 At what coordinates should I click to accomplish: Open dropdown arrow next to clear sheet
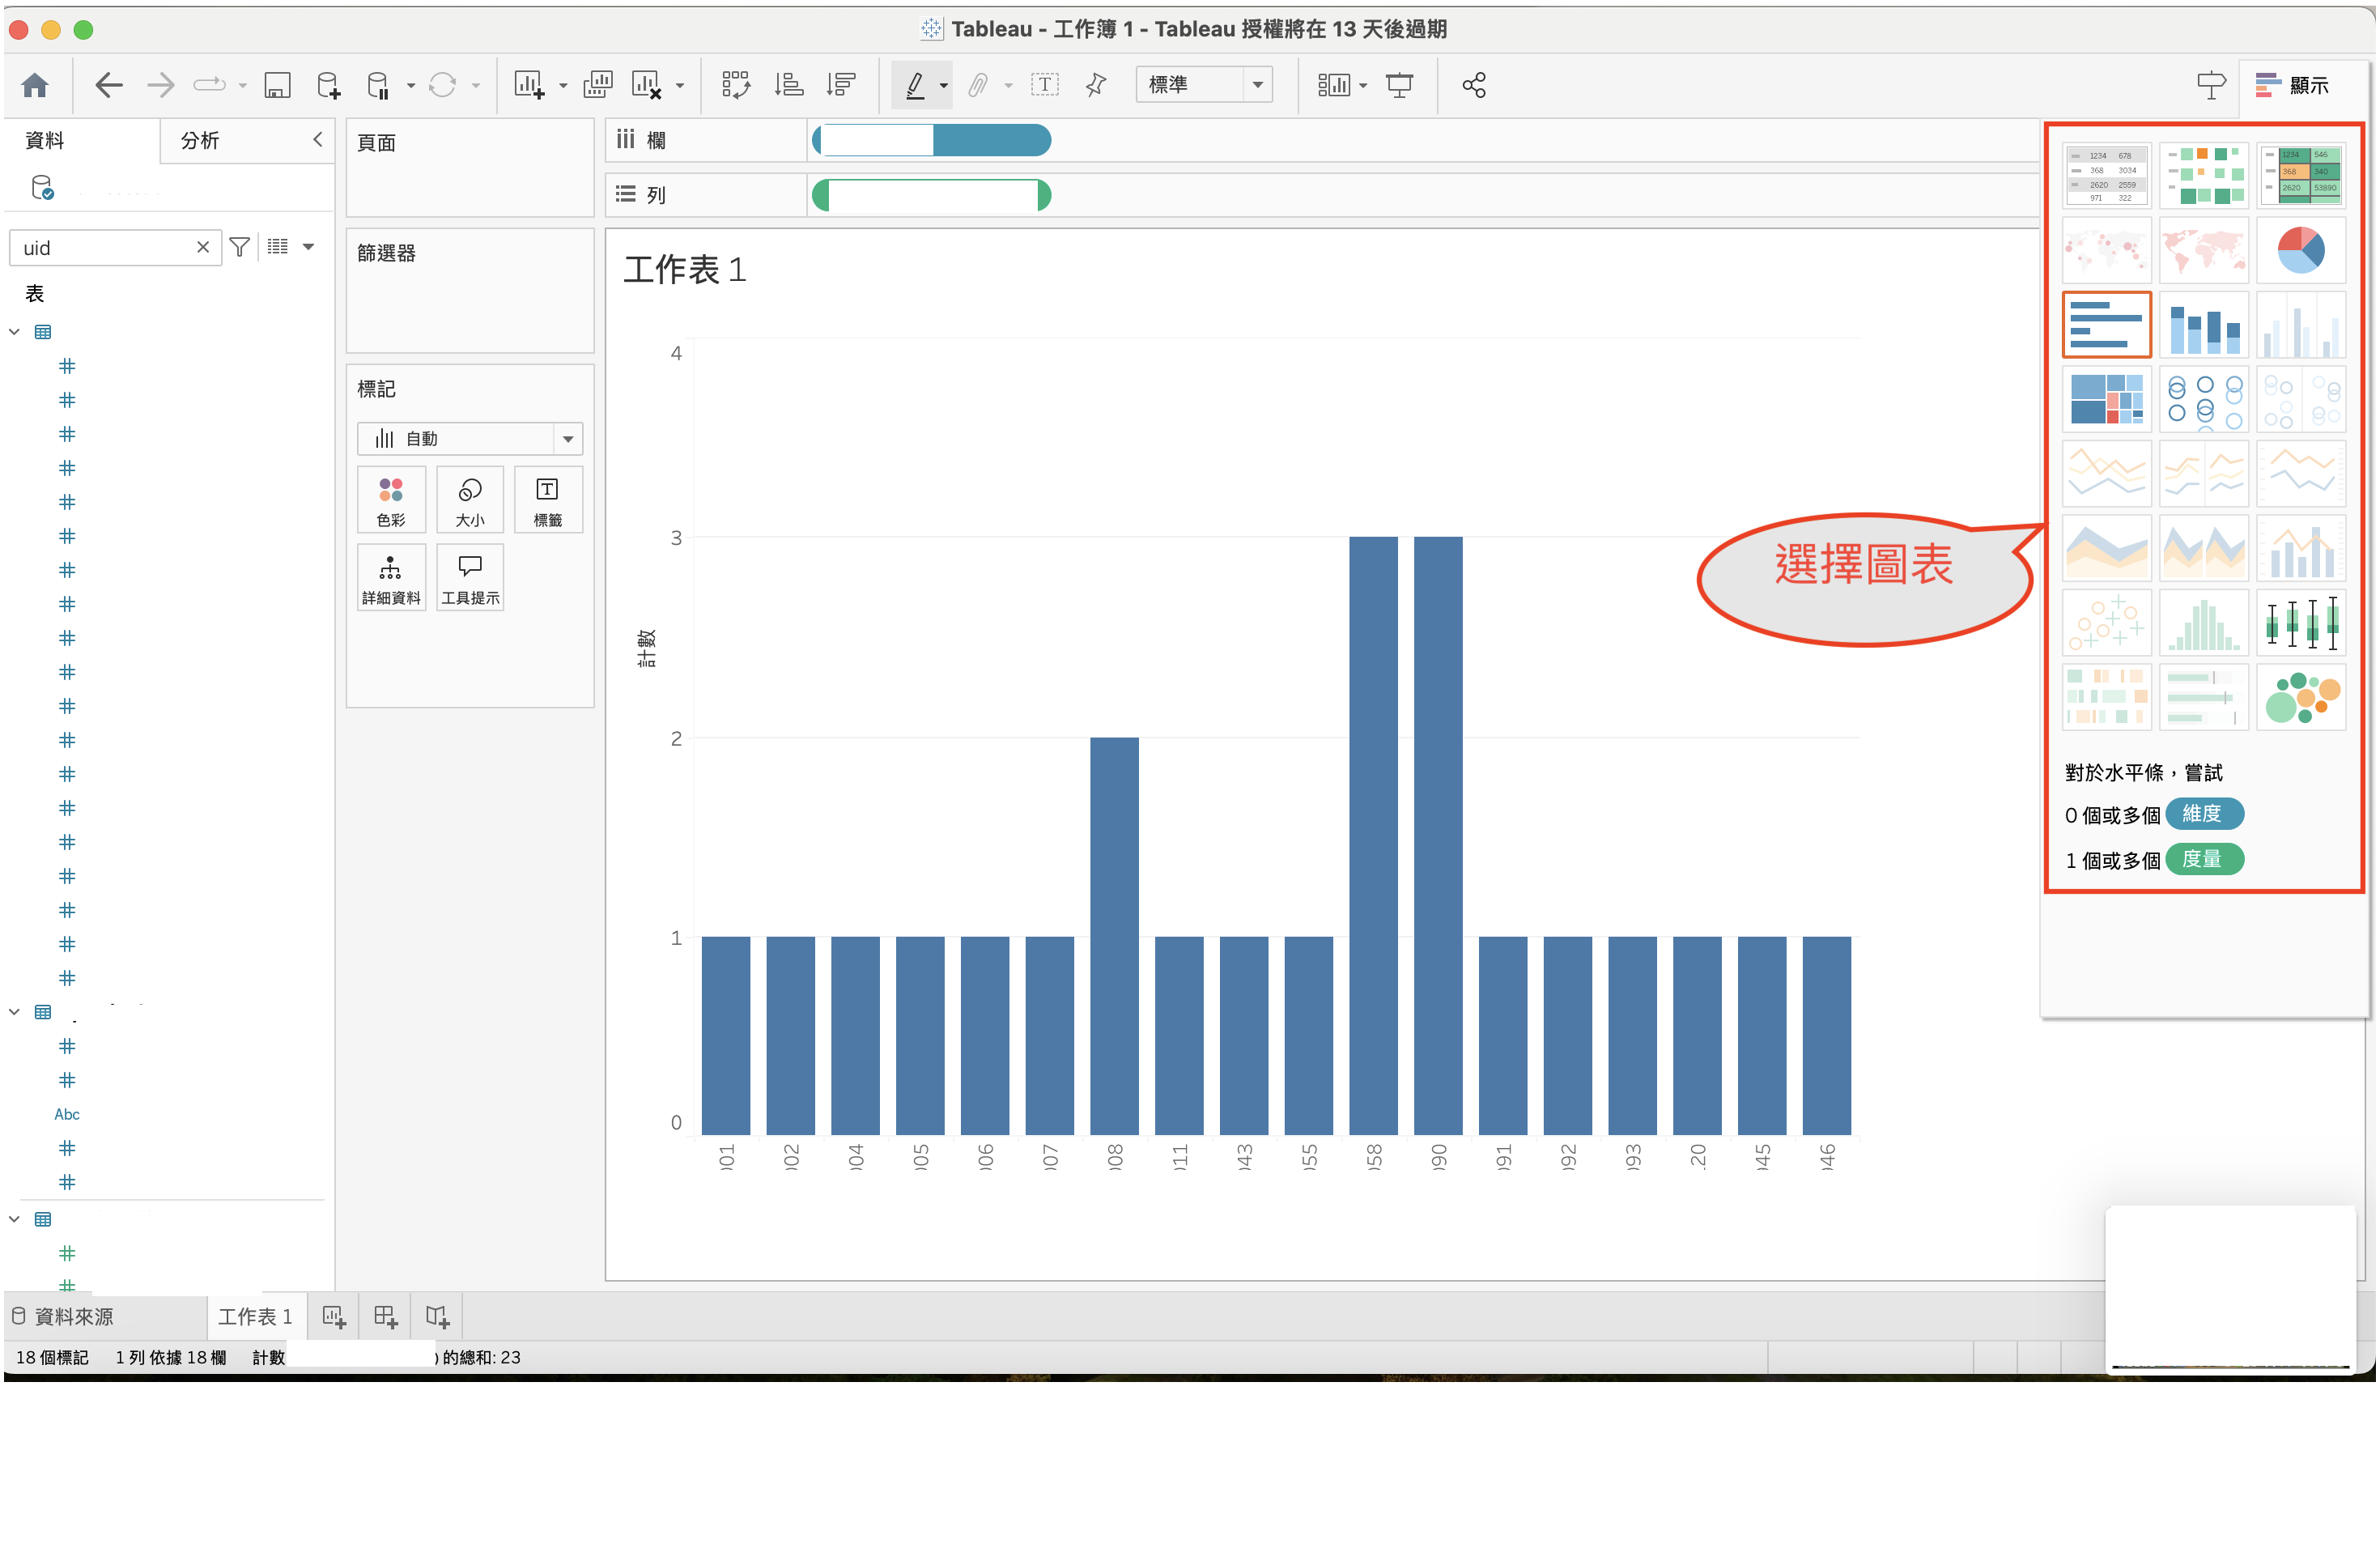click(x=680, y=86)
